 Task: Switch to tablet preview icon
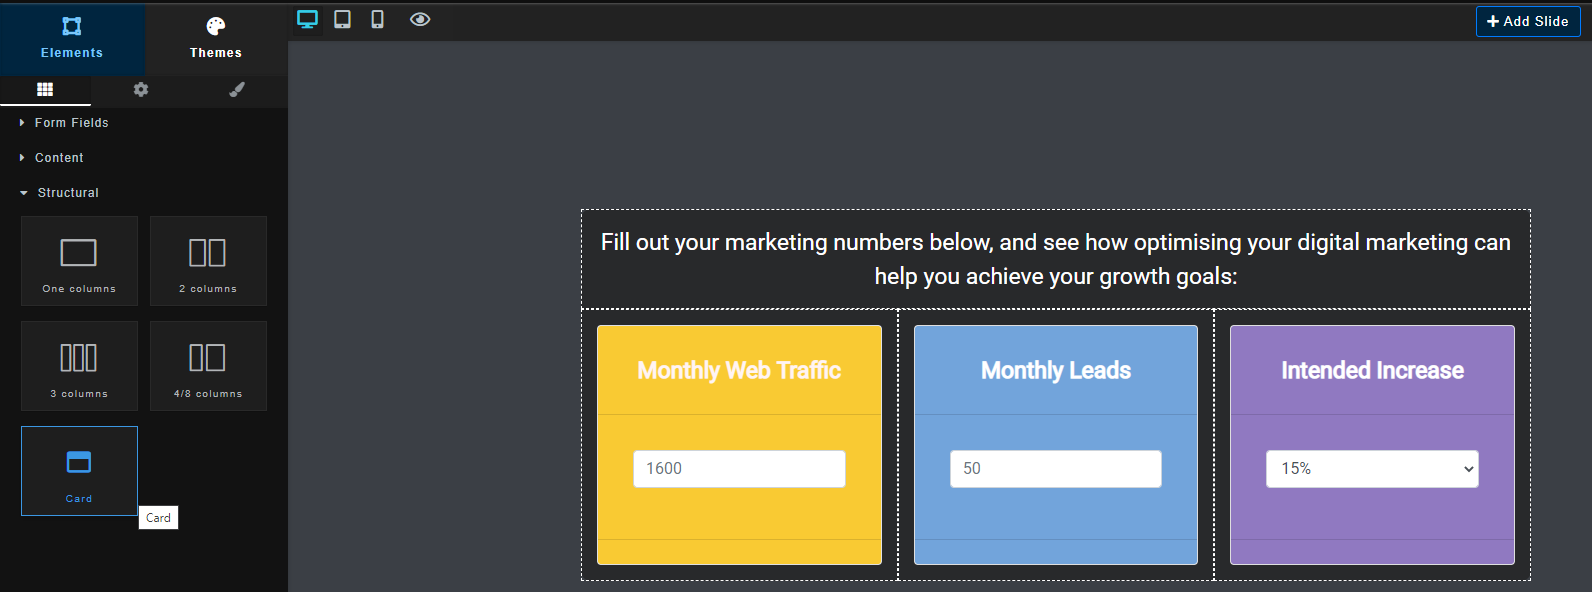(342, 19)
